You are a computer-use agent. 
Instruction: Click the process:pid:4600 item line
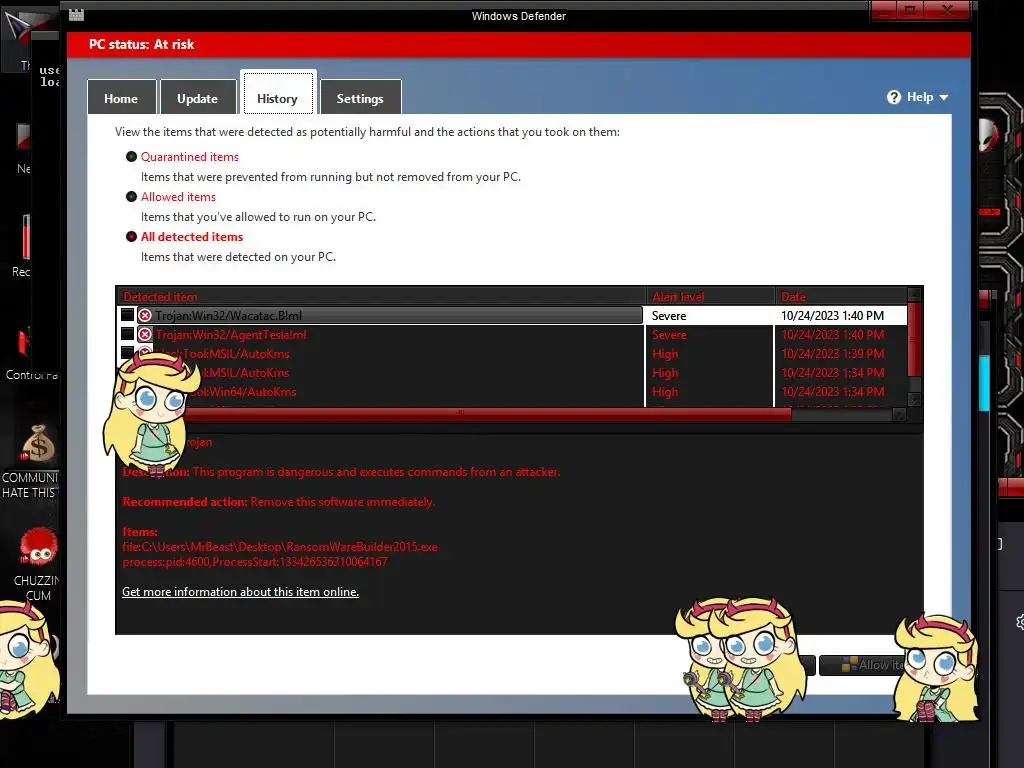[255, 562]
